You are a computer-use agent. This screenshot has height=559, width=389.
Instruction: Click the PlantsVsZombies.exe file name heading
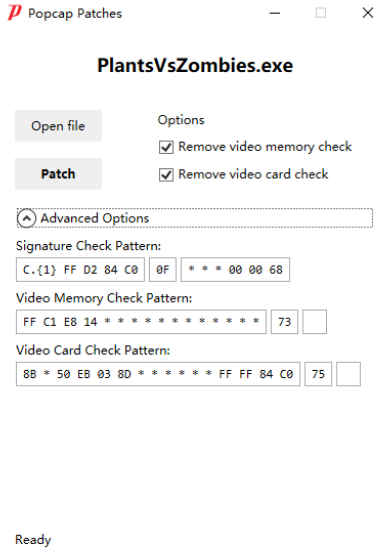[x=195, y=66]
